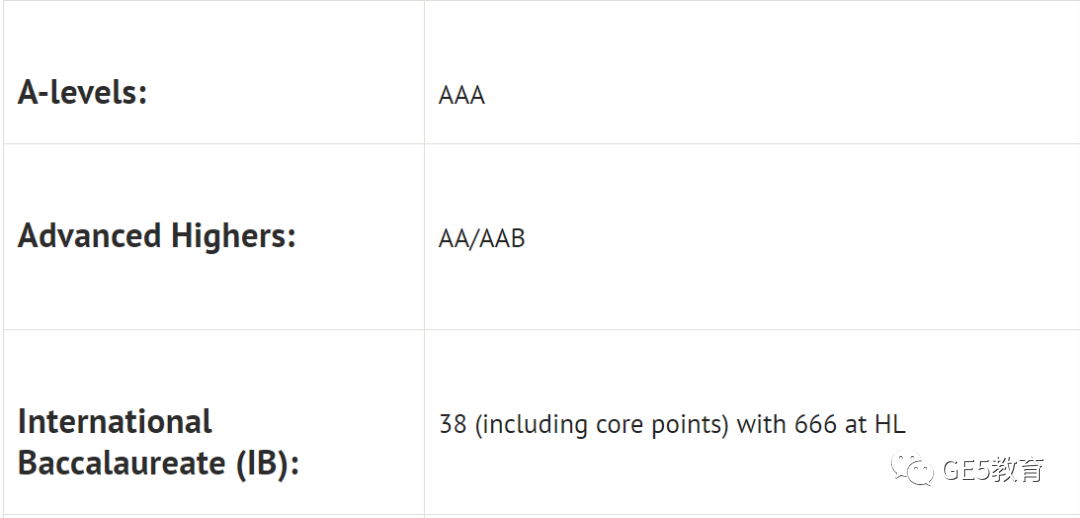Click the word points) in the IB requirement

[x=692, y=426]
